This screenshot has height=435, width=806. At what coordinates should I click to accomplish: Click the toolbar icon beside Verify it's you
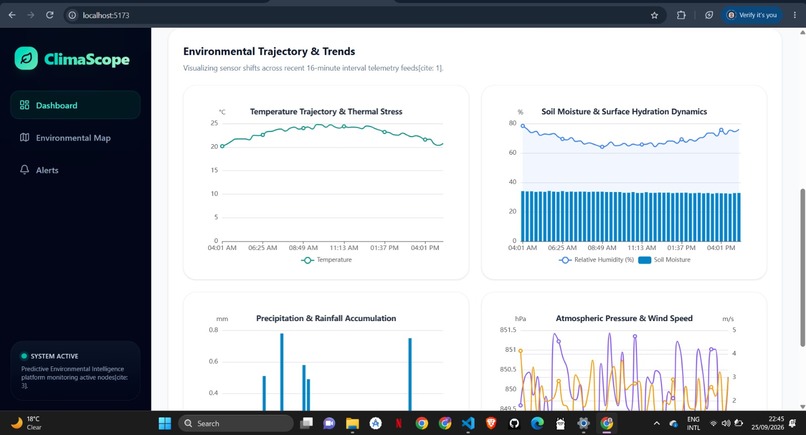click(709, 15)
